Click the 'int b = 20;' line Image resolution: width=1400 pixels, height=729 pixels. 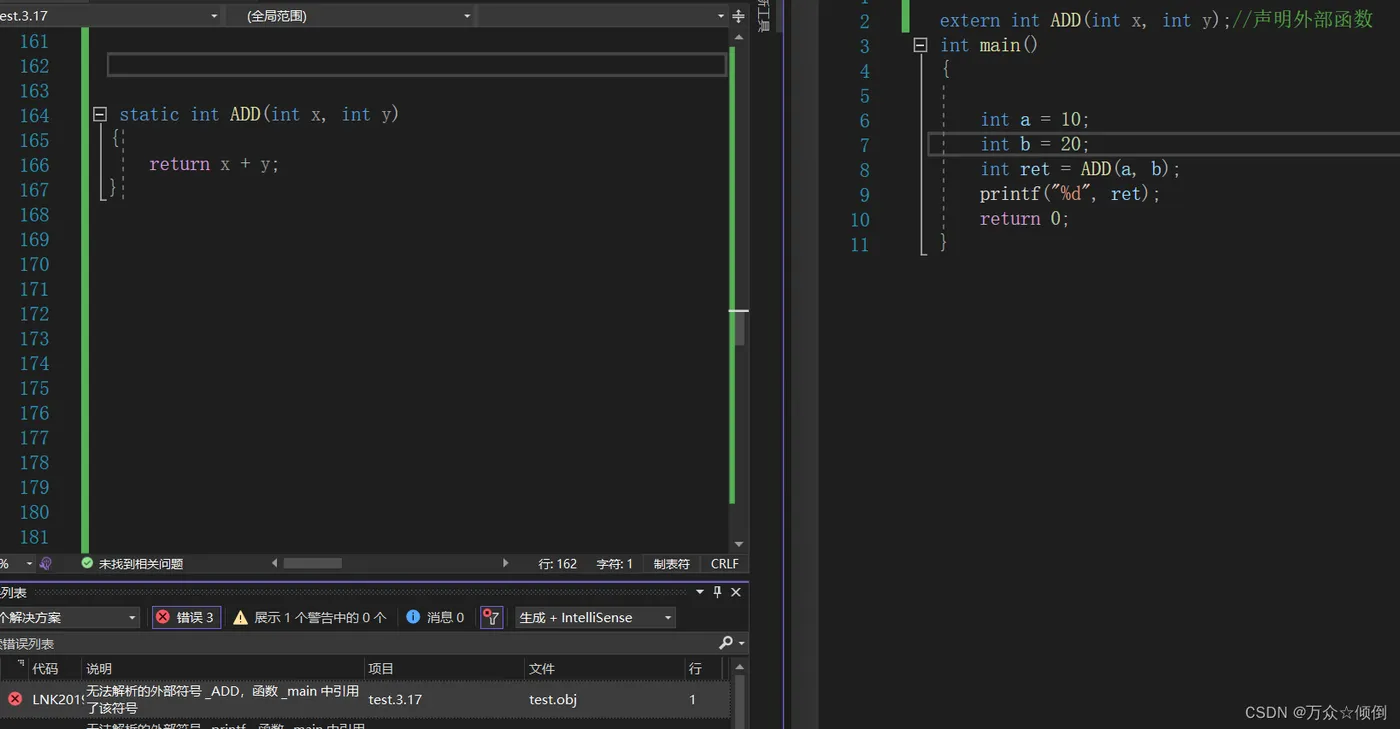point(1034,144)
